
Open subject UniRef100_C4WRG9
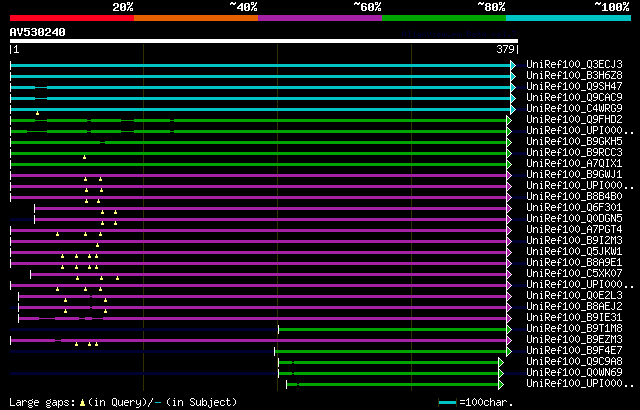tap(574, 109)
